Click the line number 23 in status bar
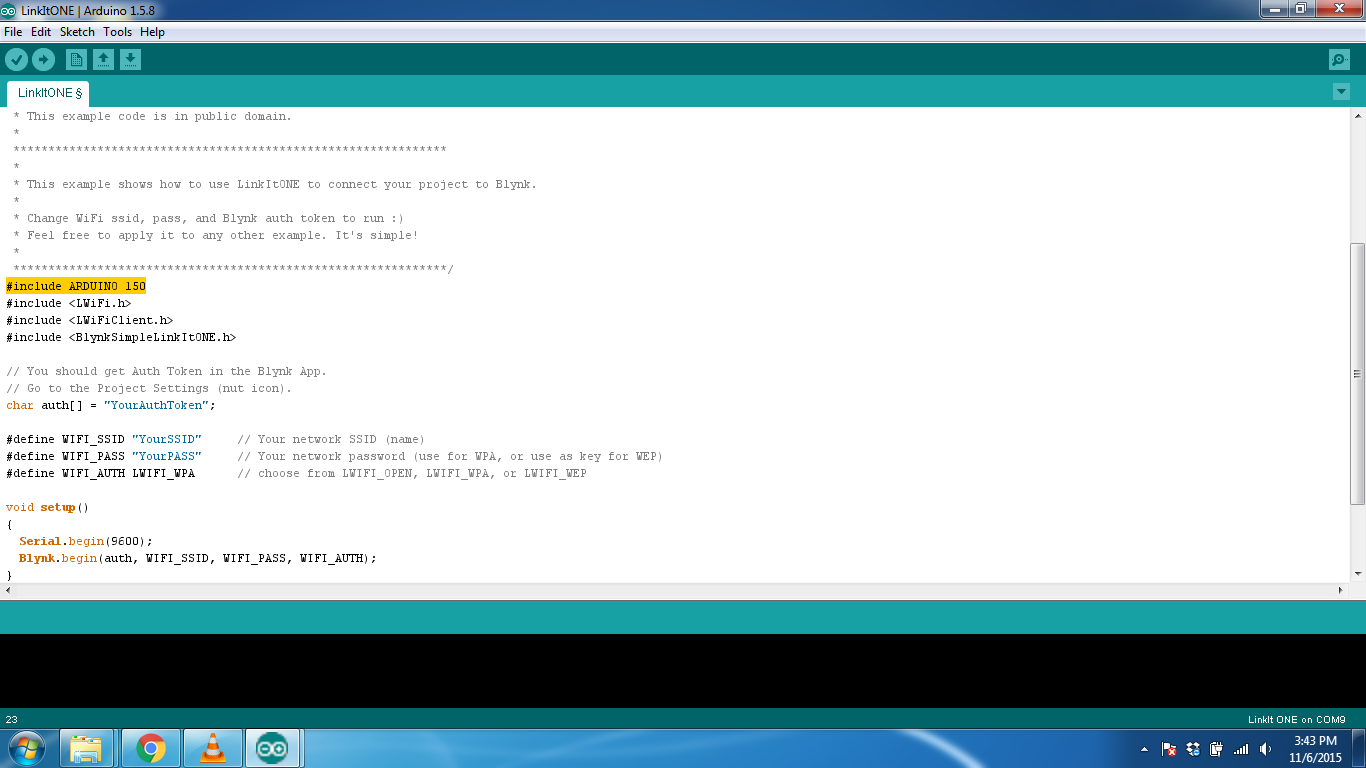This screenshot has width=1366, height=768. point(12,719)
